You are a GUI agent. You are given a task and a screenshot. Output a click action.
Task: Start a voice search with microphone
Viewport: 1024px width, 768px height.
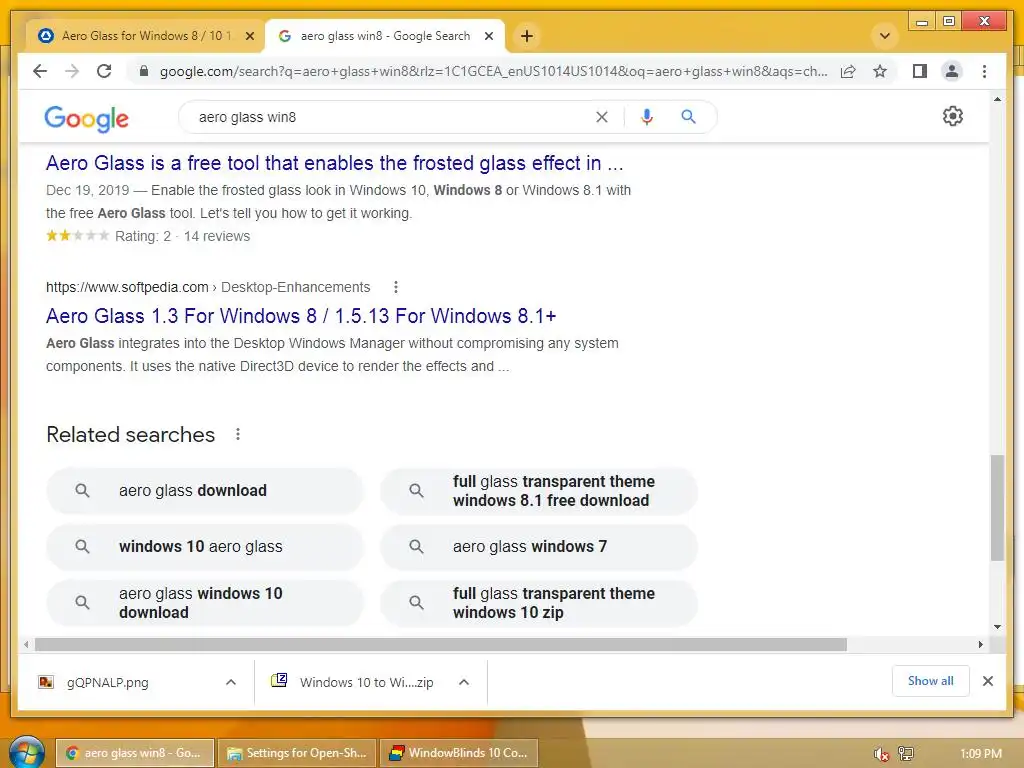(647, 117)
